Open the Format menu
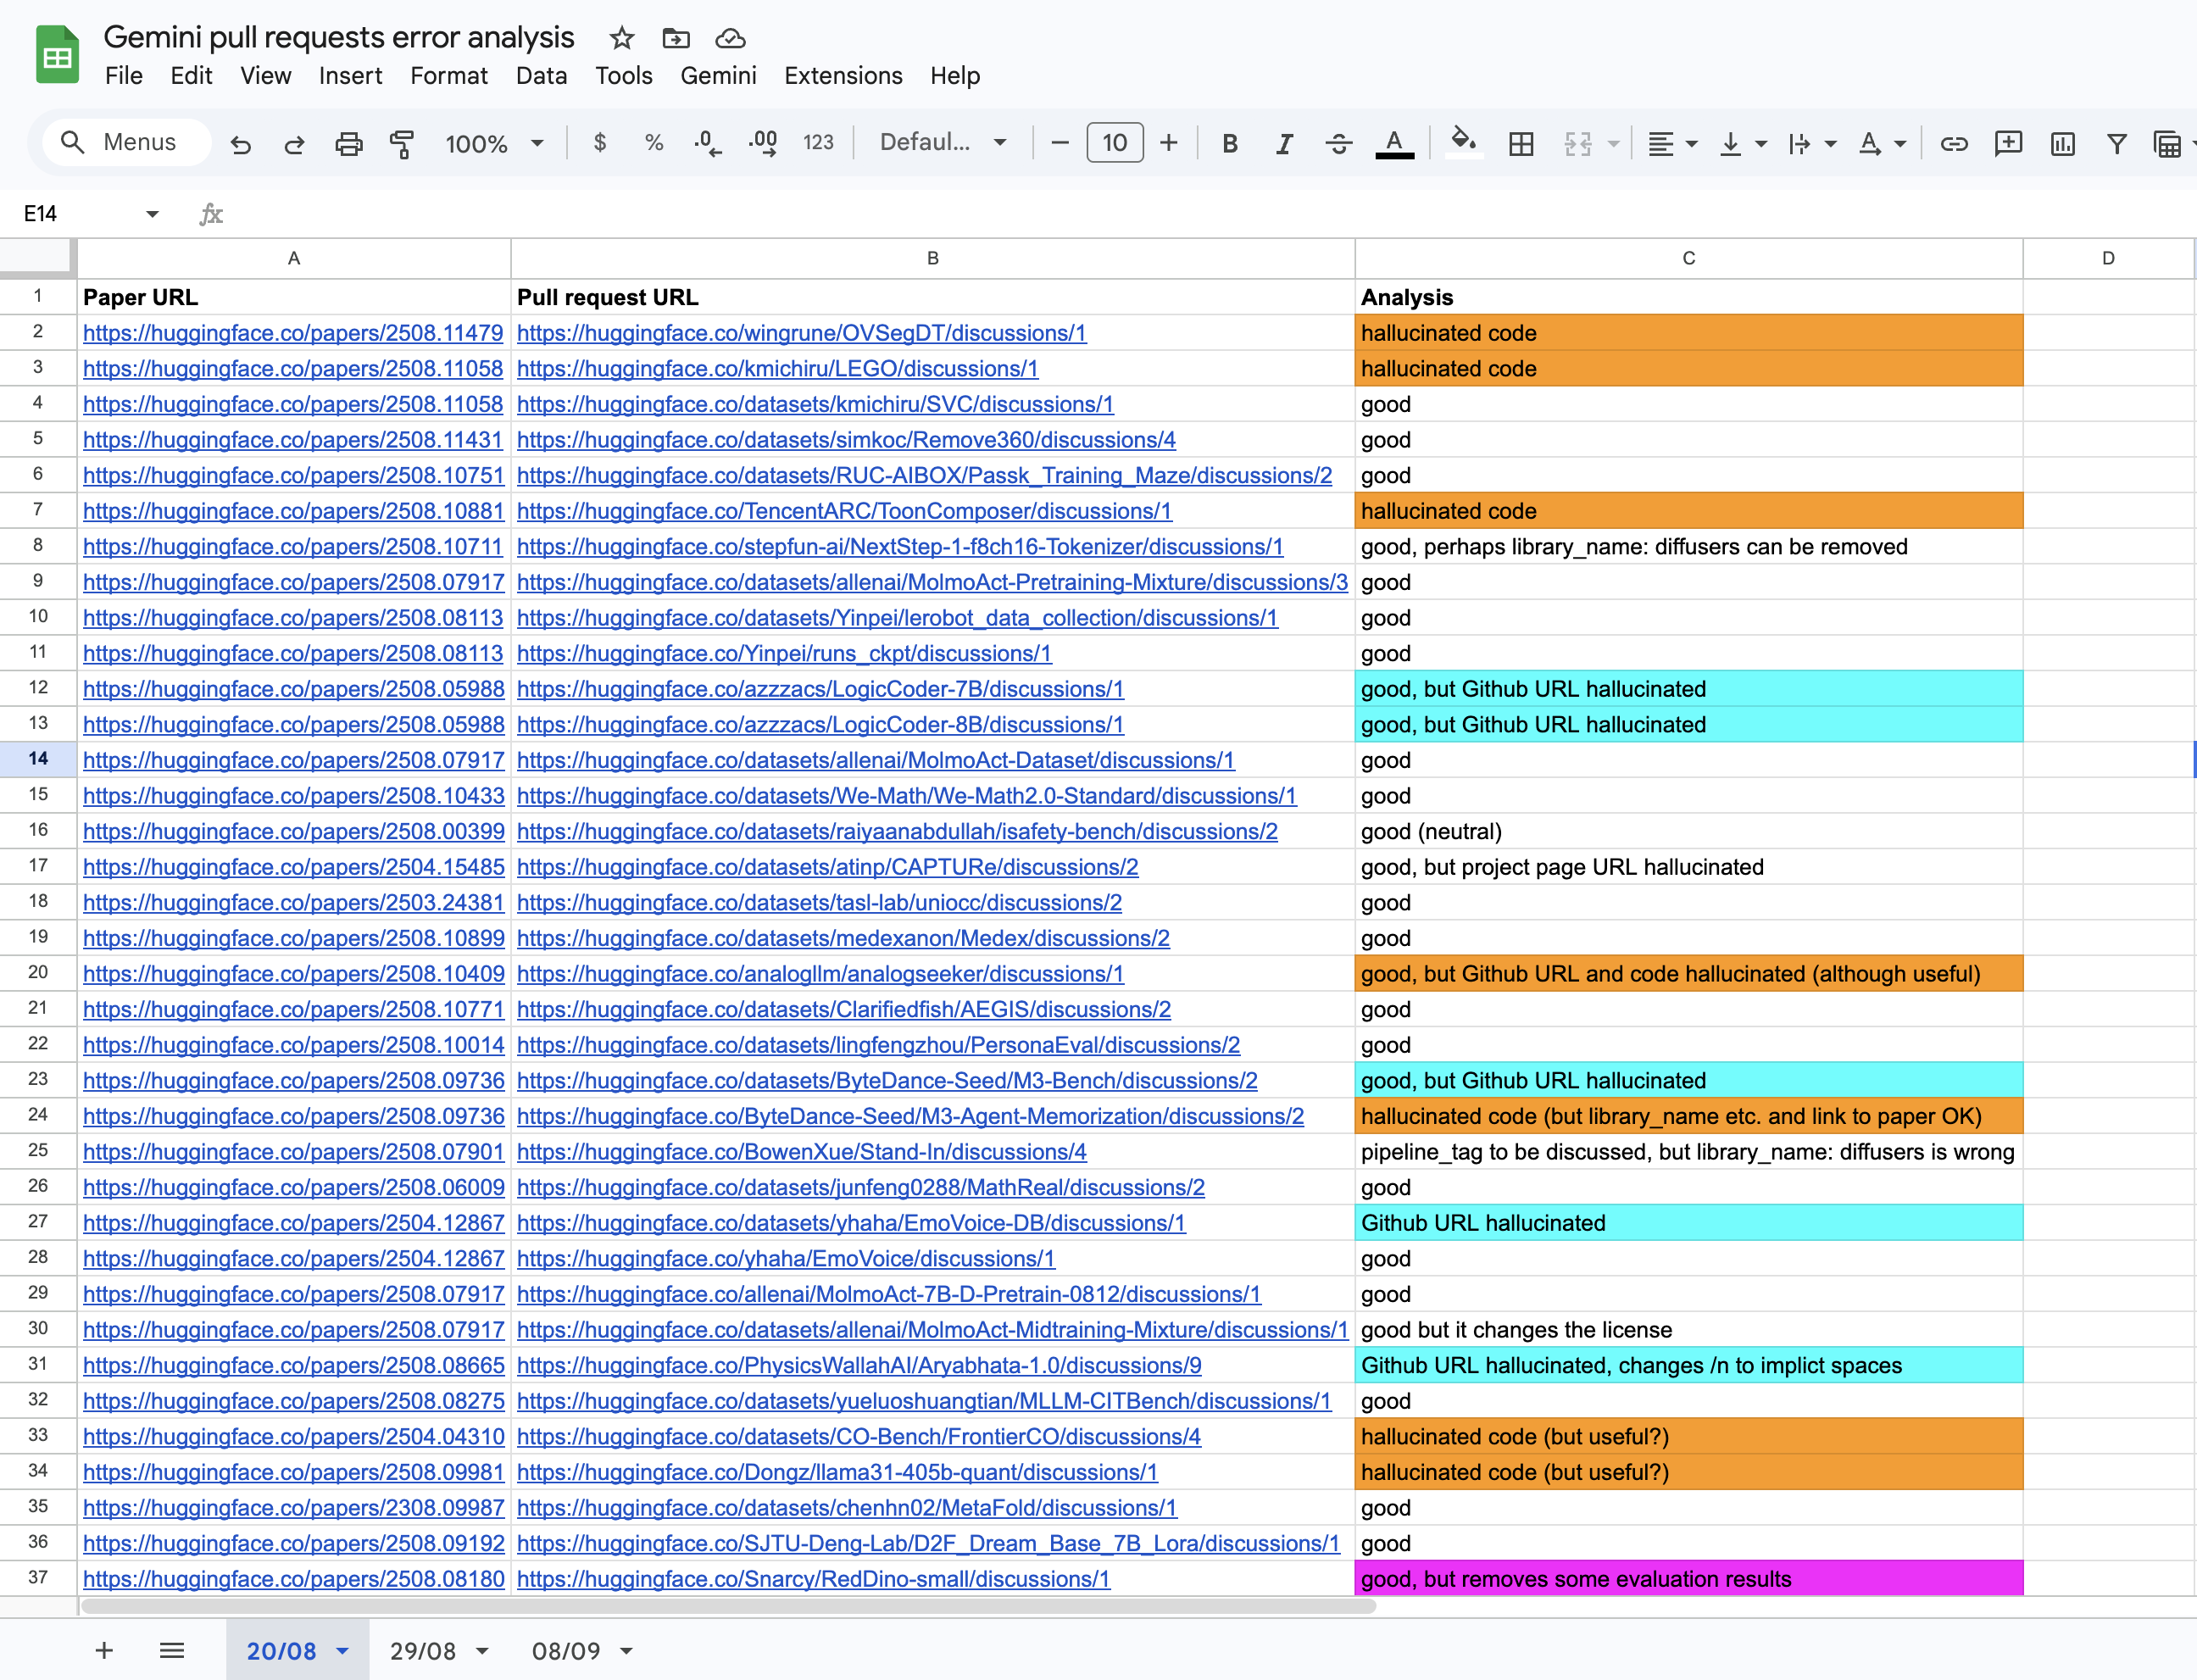This screenshot has height=1680, width=2197. [449, 76]
